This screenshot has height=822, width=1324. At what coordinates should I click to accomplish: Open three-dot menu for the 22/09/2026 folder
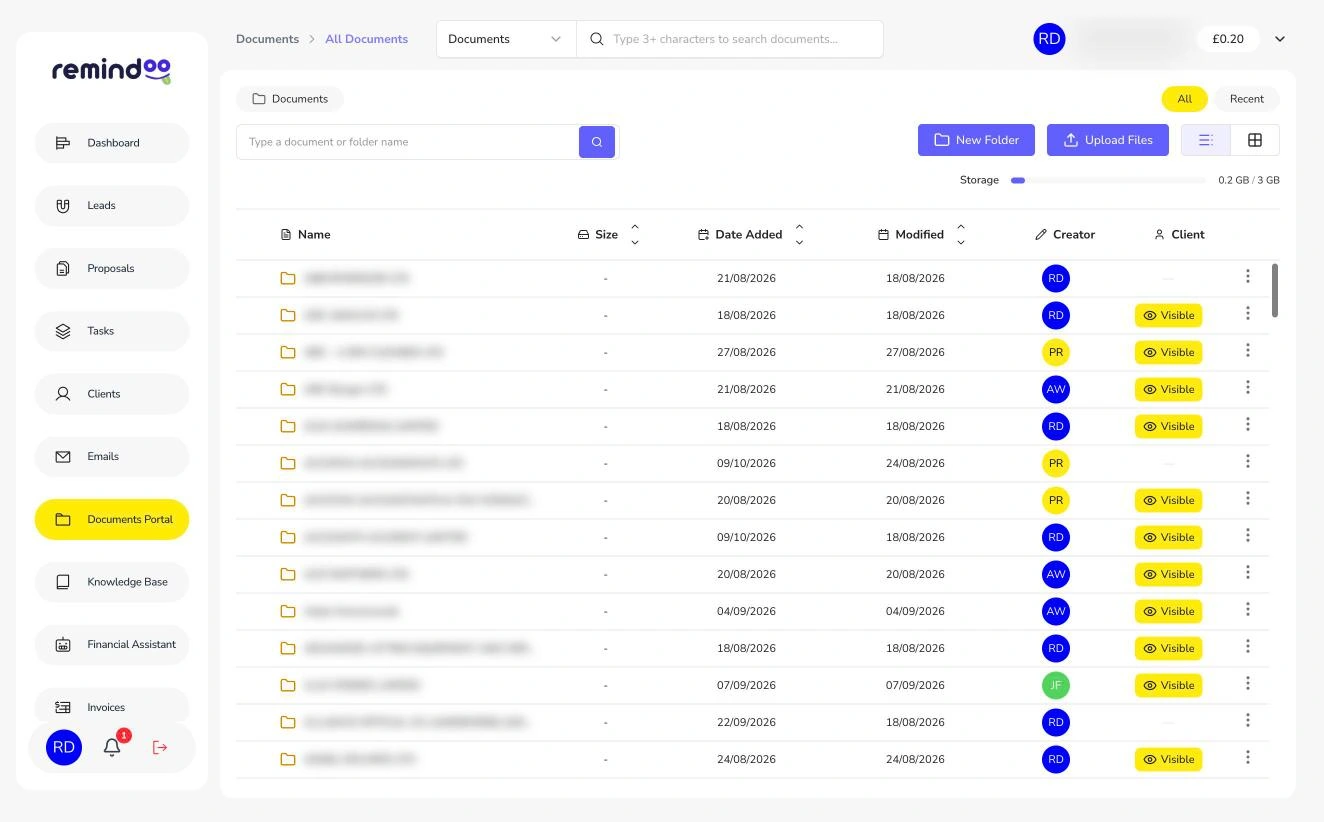point(1247,721)
